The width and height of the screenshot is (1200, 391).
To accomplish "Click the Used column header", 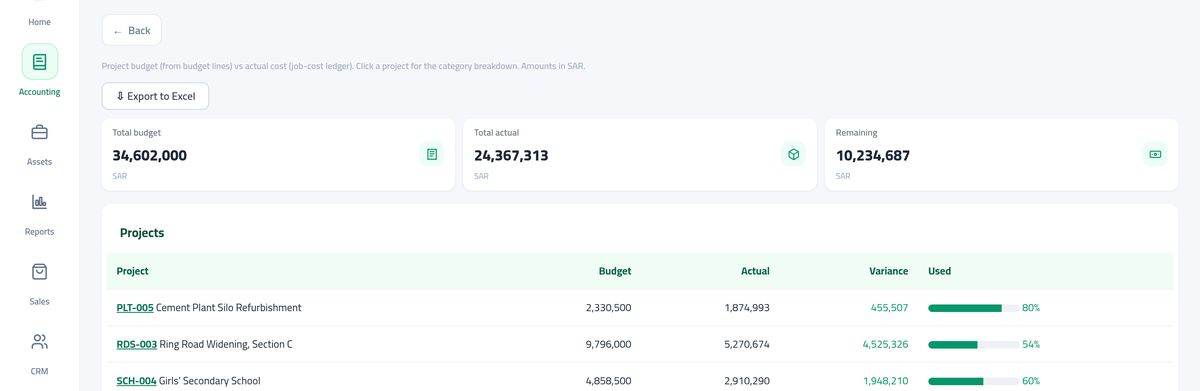I will (x=940, y=271).
